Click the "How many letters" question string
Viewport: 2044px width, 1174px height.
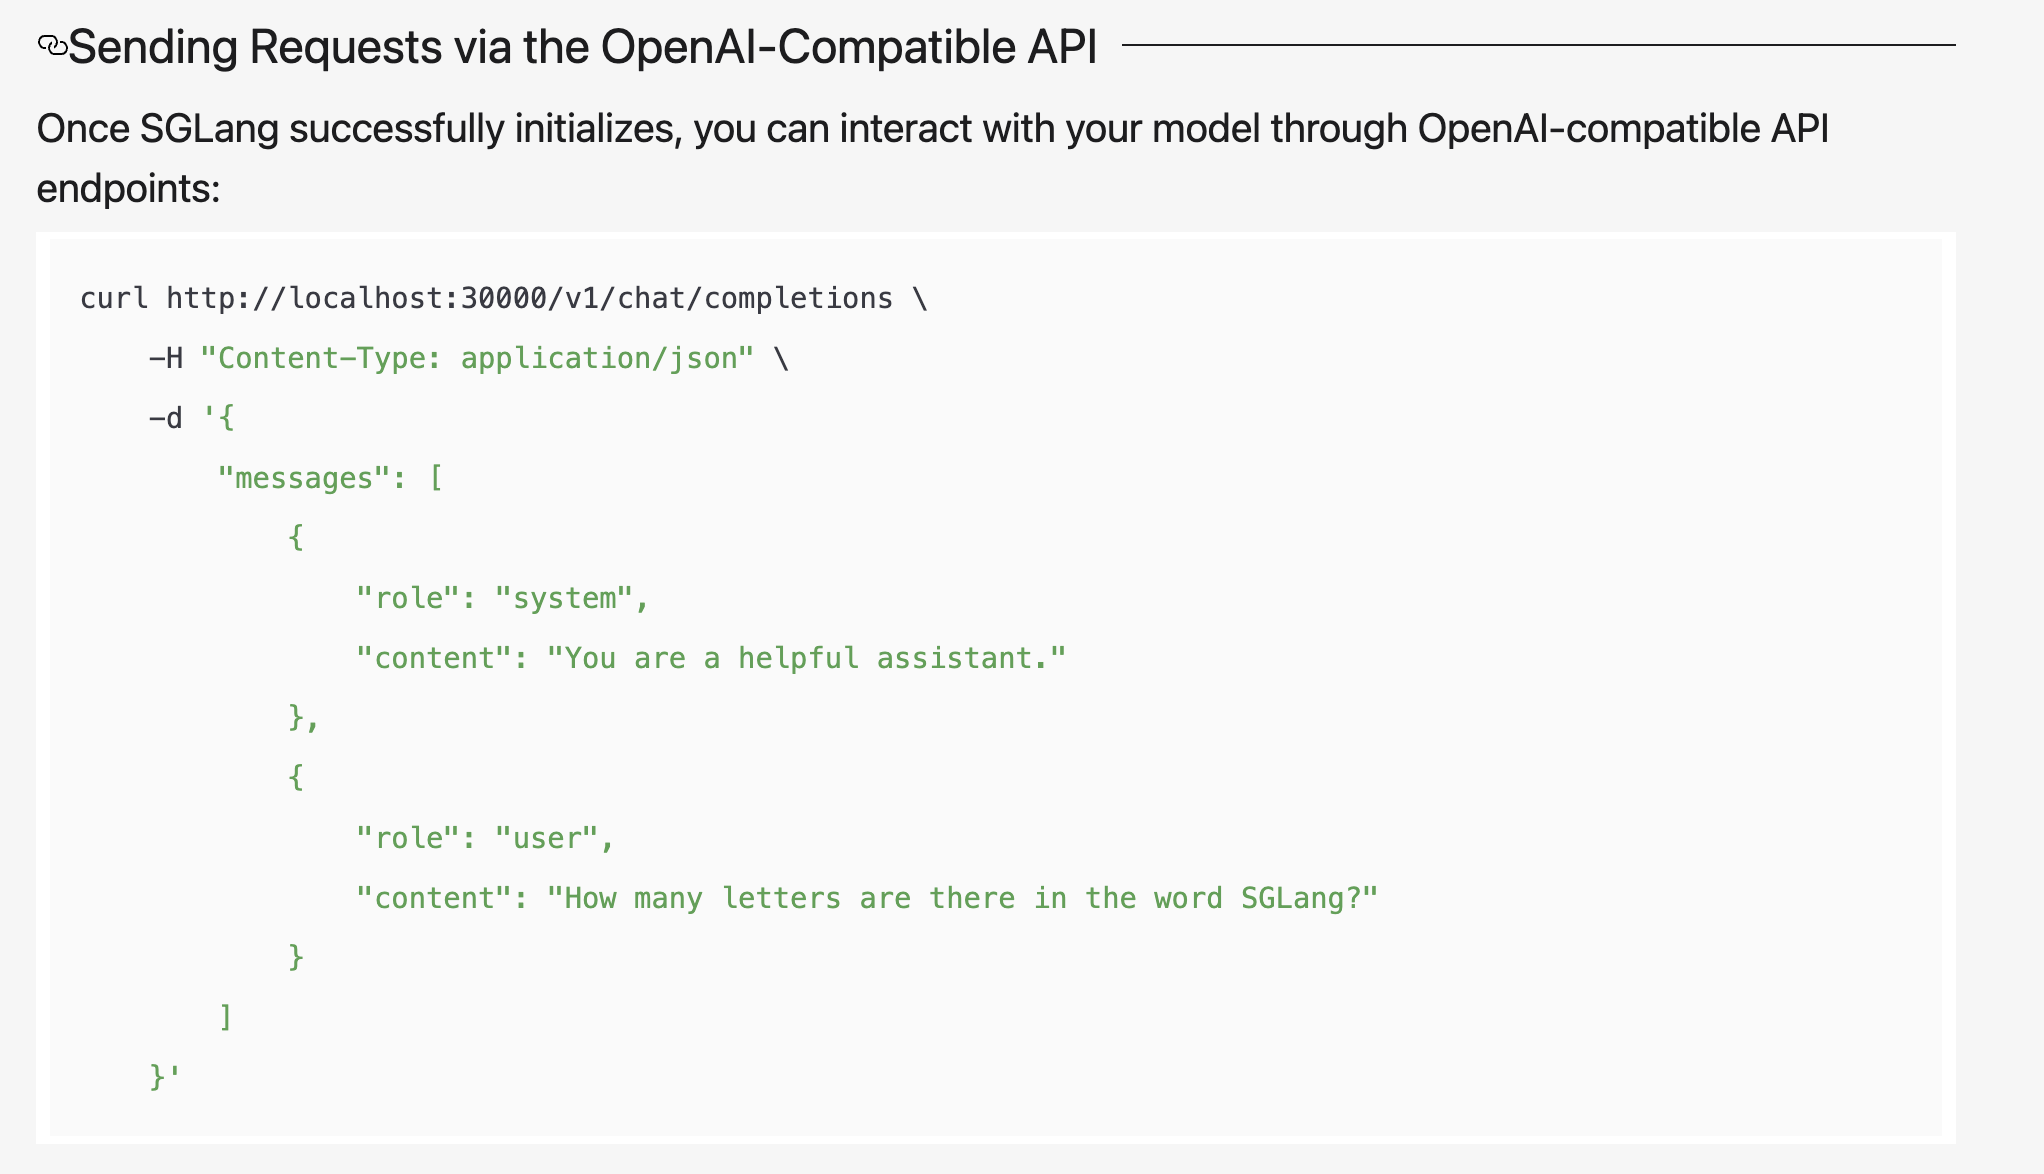click(x=962, y=898)
